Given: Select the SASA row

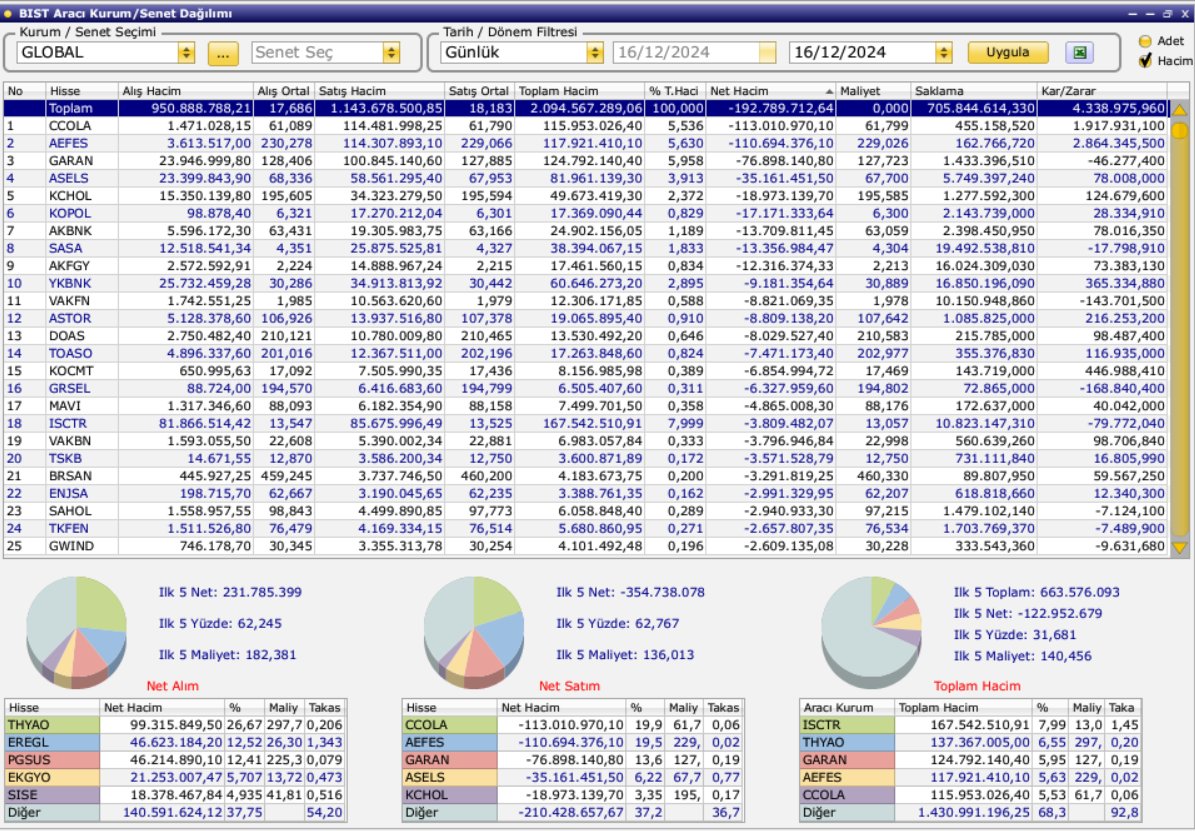Looking at the screenshot, I should pyautogui.click(x=585, y=249).
